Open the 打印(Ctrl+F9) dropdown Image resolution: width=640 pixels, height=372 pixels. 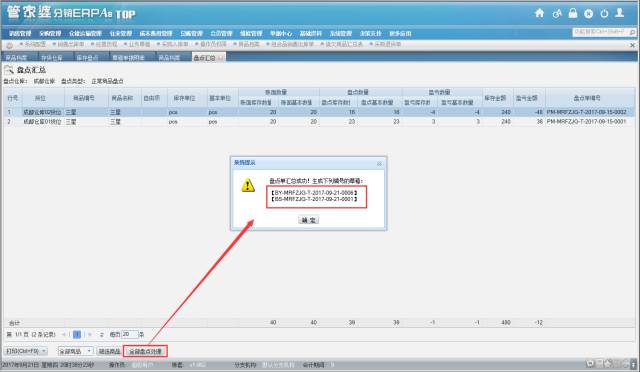point(25,351)
